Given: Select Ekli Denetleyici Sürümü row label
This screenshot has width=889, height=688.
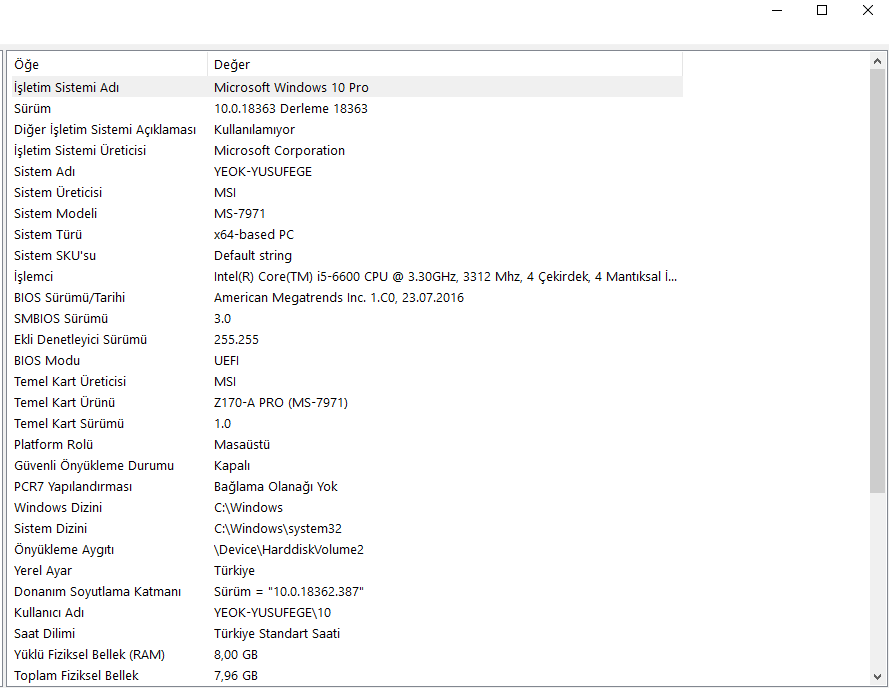Looking at the screenshot, I should (x=81, y=339).
